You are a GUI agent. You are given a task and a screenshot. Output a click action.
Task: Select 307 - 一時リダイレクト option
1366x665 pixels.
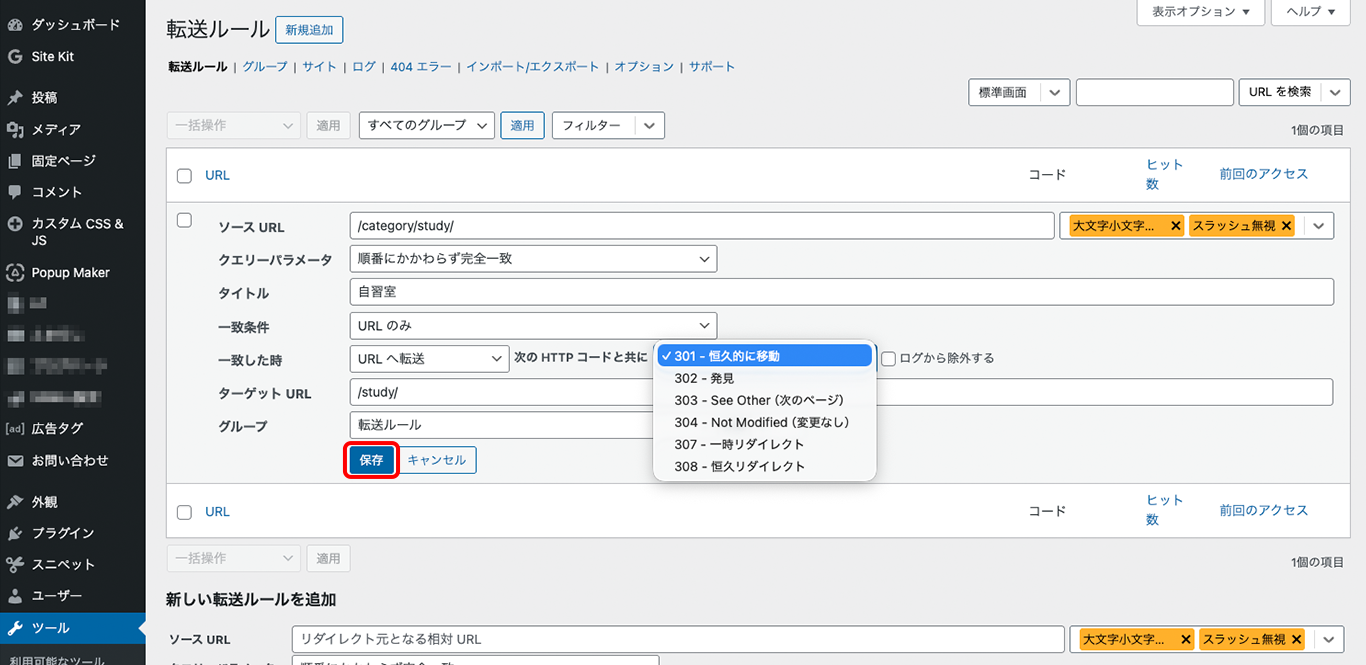click(739, 444)
